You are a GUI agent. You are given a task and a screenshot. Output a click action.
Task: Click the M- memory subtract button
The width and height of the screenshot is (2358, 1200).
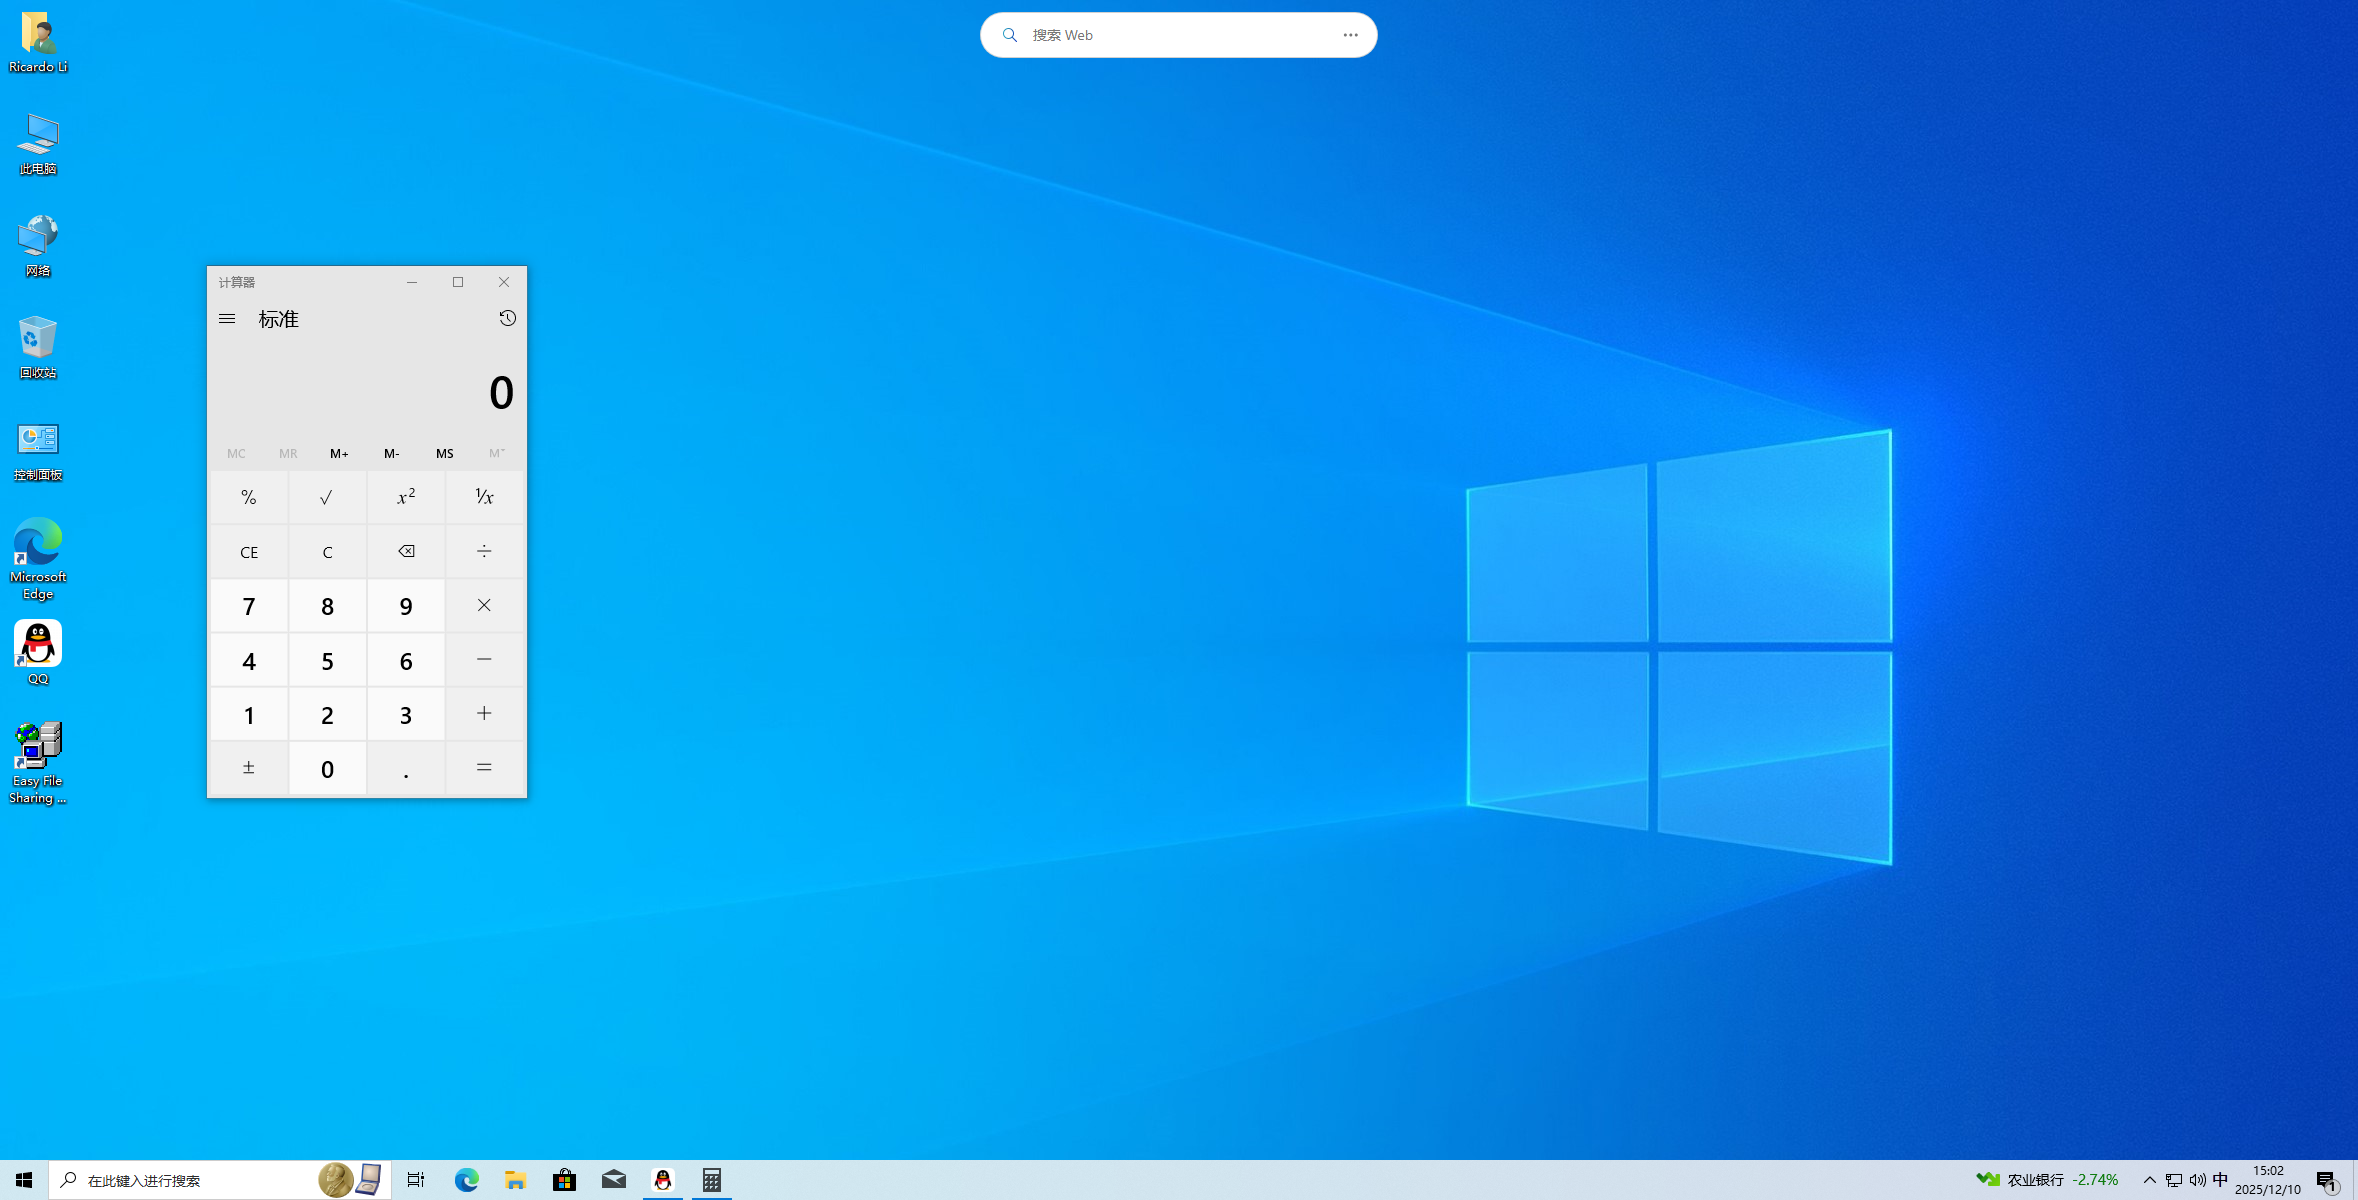(391, 454)
